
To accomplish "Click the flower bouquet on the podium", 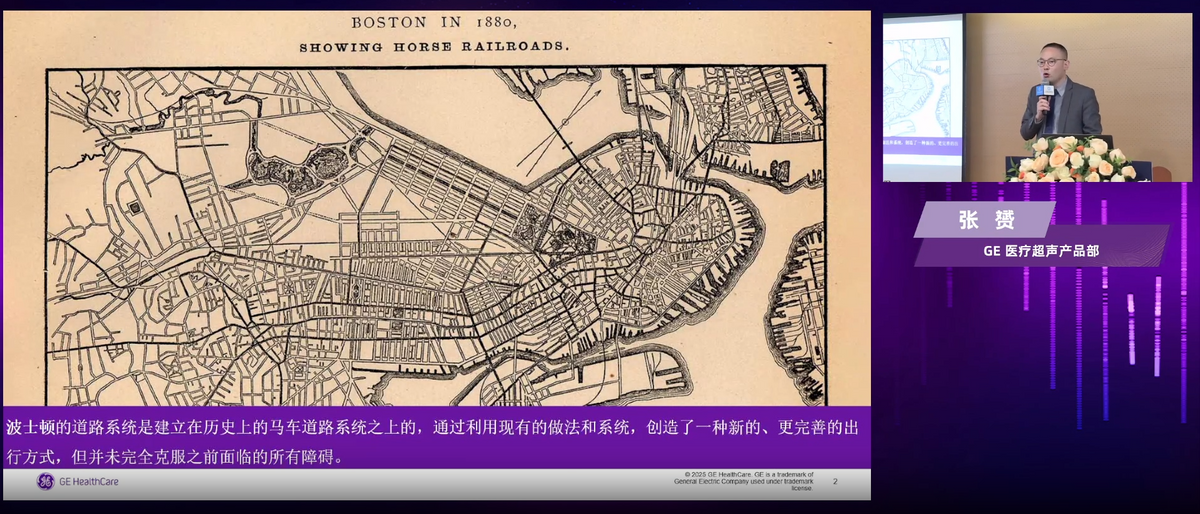I will tap(1070, 159).
